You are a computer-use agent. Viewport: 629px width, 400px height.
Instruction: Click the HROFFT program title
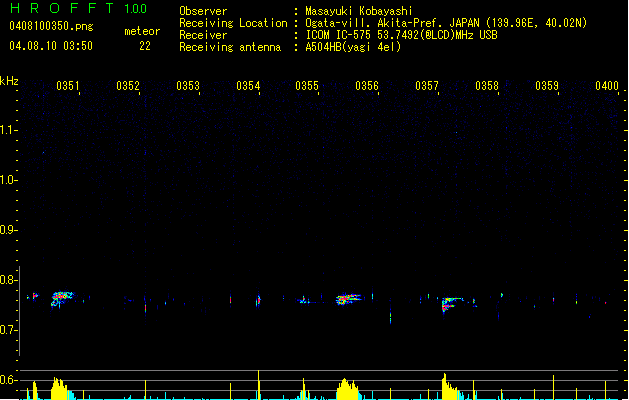coord(62,8)
